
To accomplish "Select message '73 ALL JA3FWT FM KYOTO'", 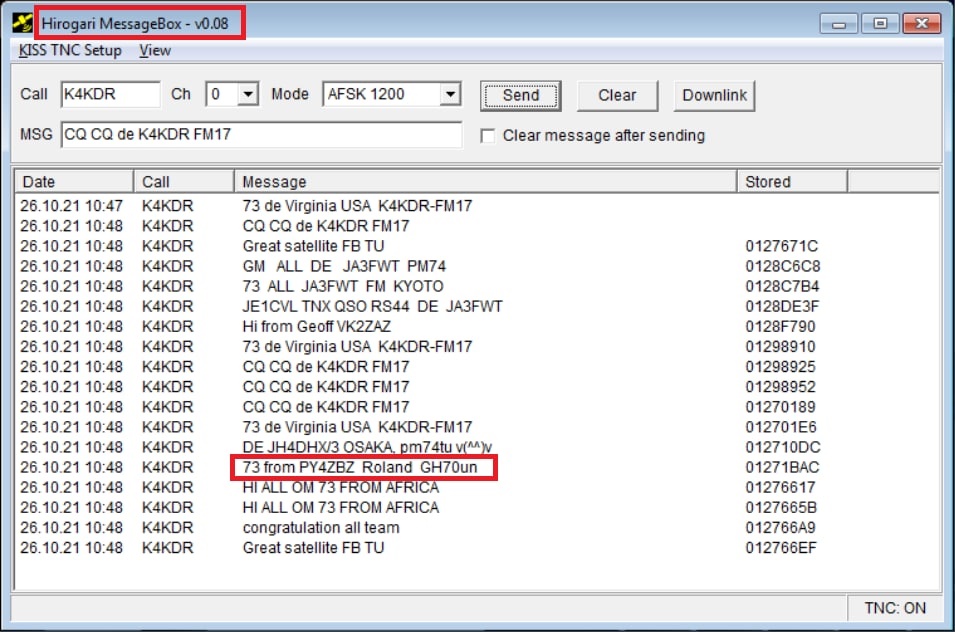I will click(x=343, y=286).
